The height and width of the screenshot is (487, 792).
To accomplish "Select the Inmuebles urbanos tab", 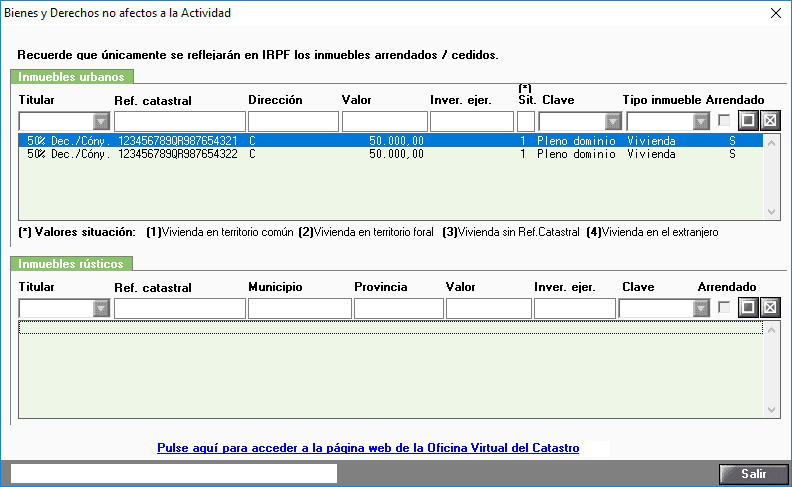I will (71, 76).
